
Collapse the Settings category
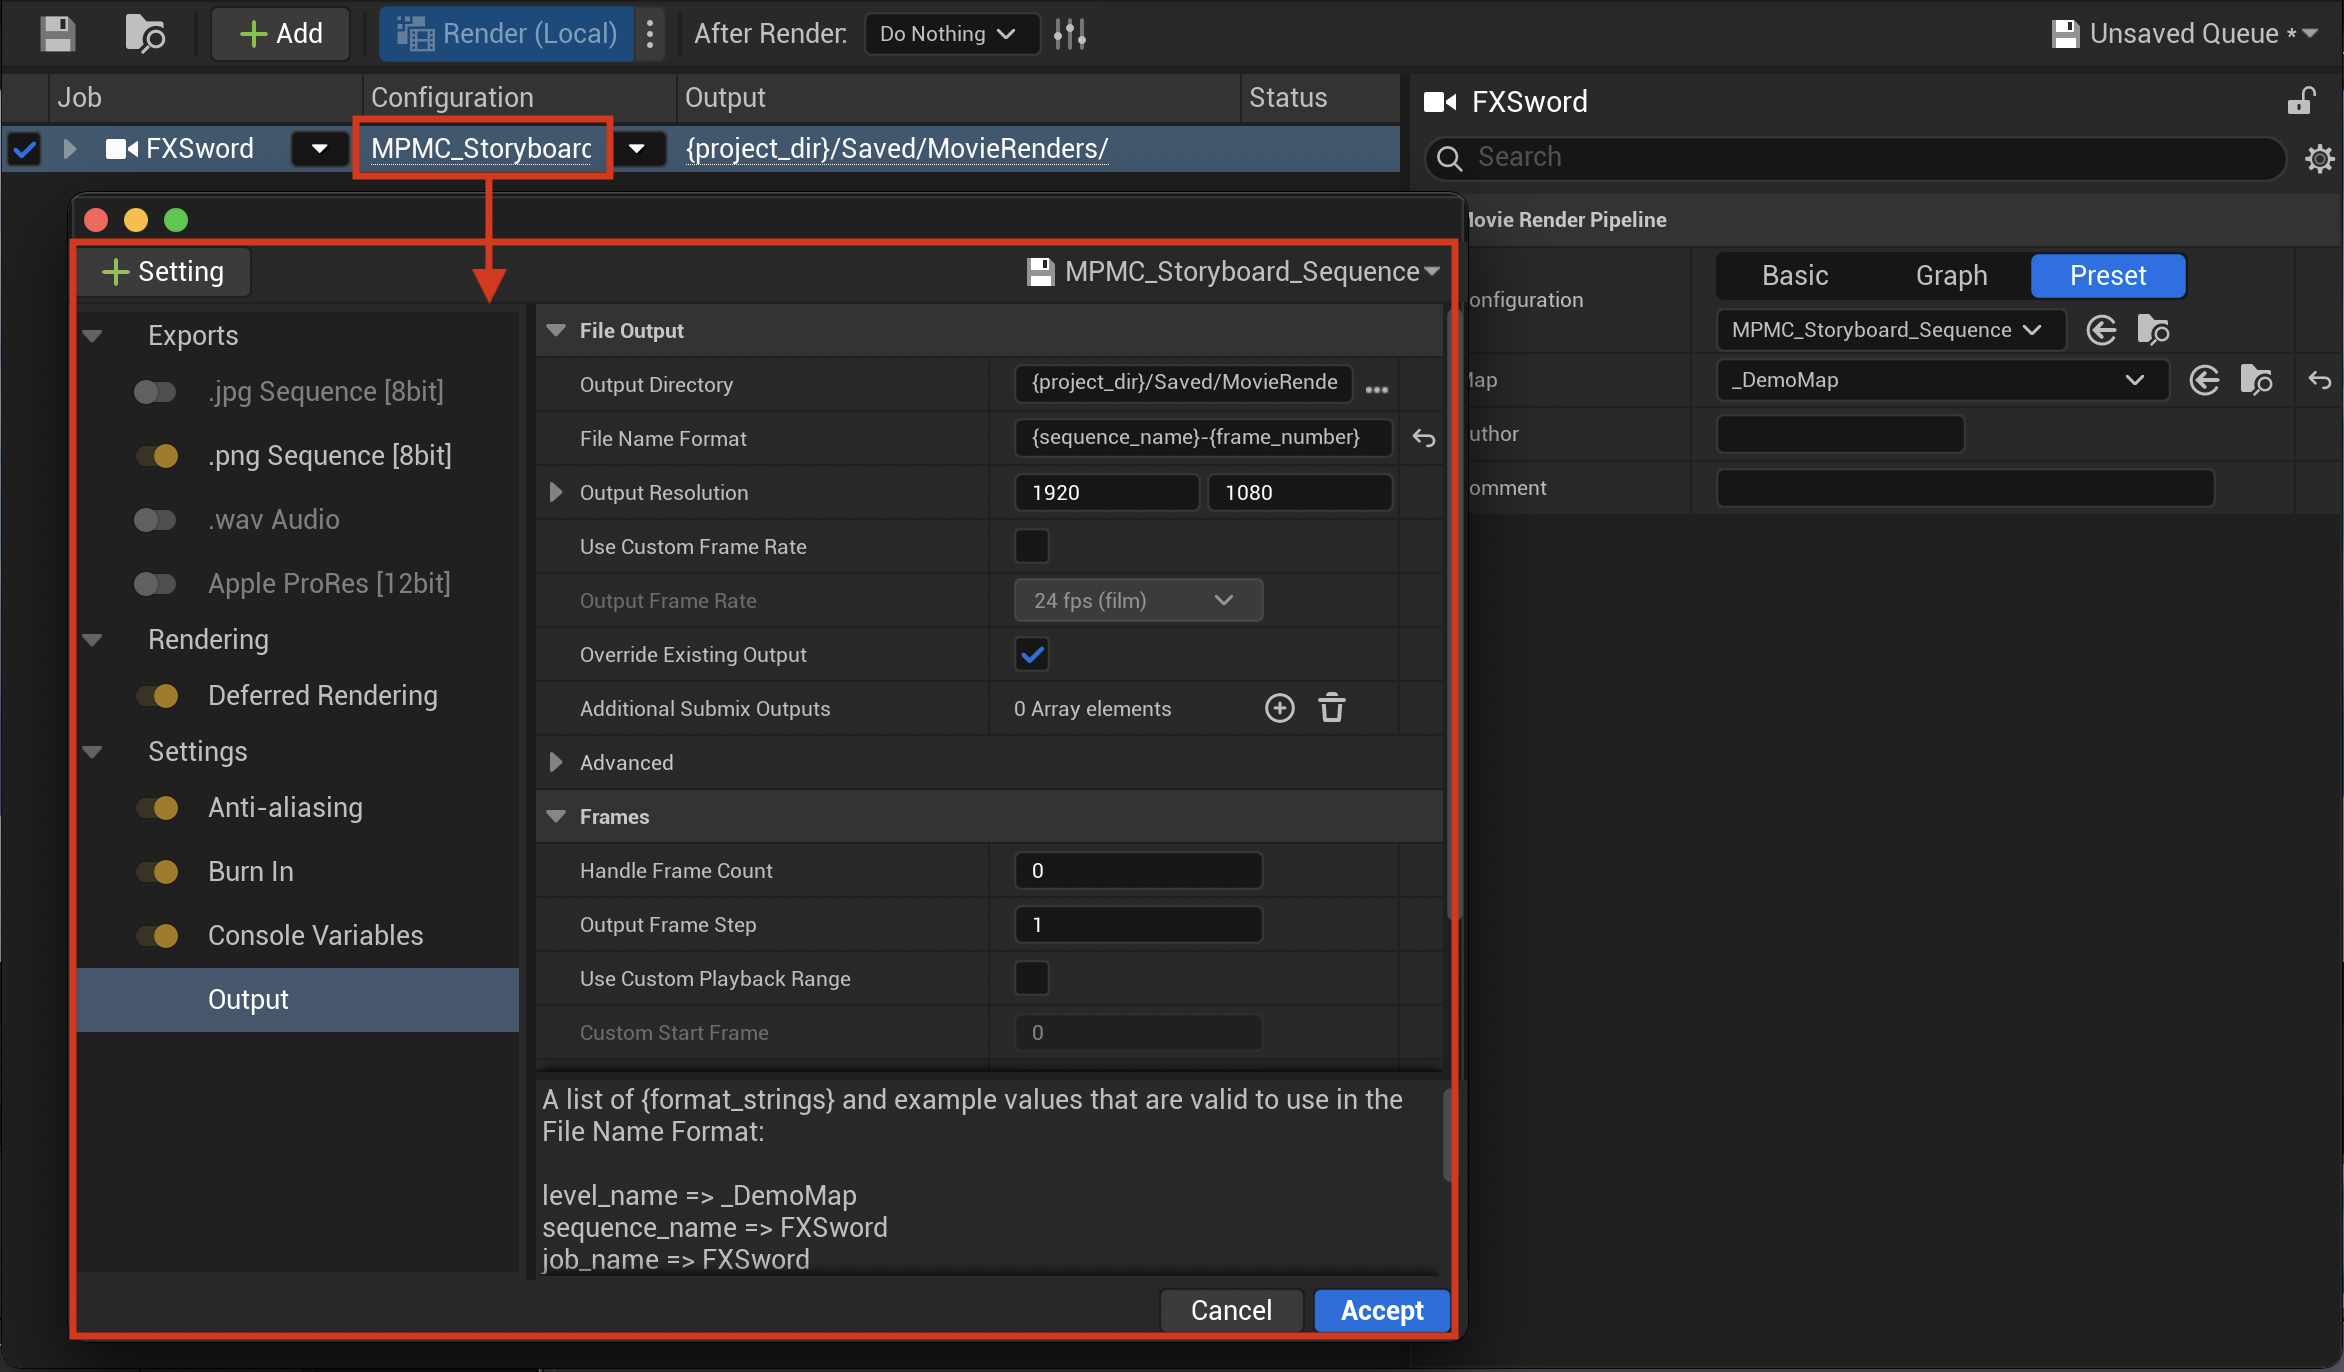click(93, 752)
